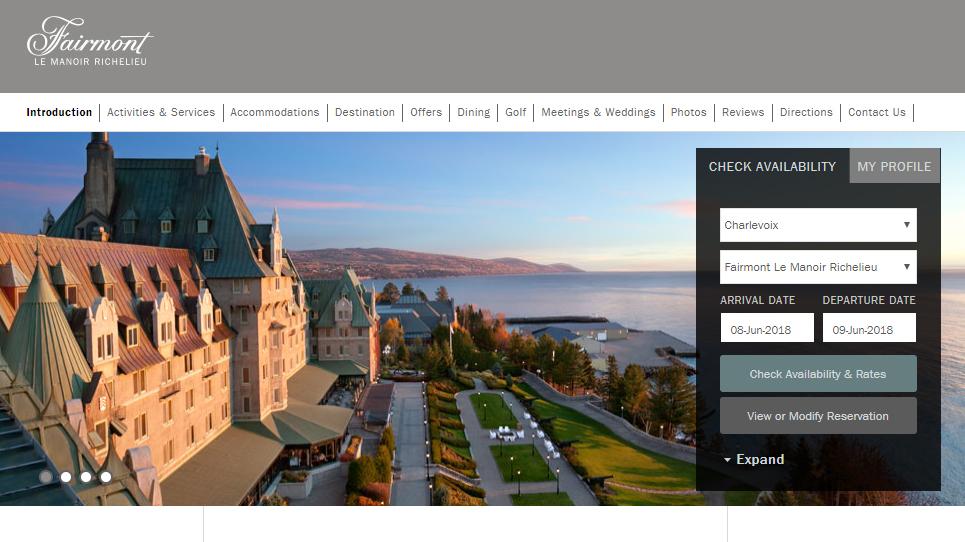View the Photos page
965x542 pixels.
pos(688,112)
